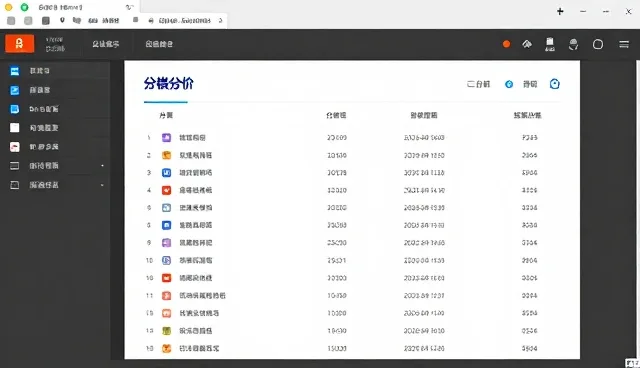Select the second navigation tab in the dark header
The height and width of the screenshot is (368, 640).
[x=159, y=44]
